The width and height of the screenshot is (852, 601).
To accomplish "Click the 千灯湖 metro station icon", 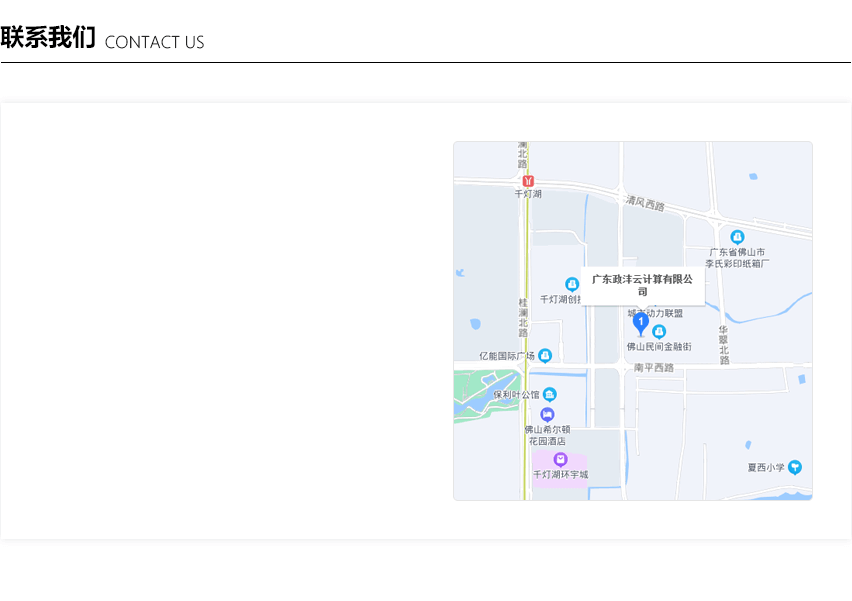I will pos(528,181).
